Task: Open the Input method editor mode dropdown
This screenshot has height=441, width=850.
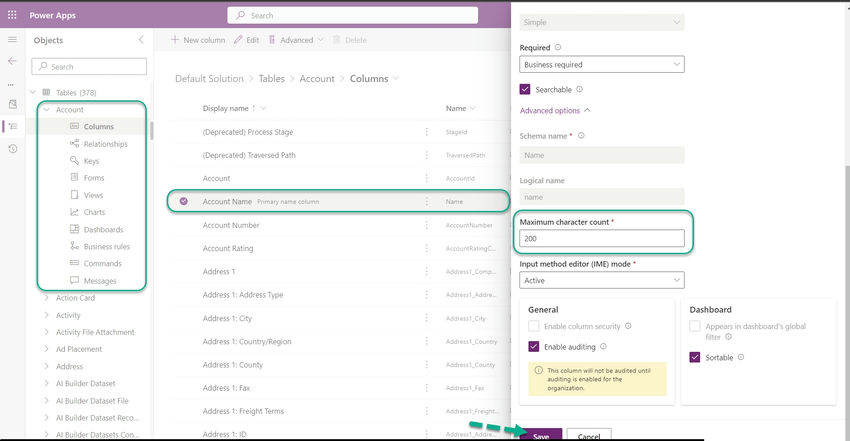Action: click(602, 280)
